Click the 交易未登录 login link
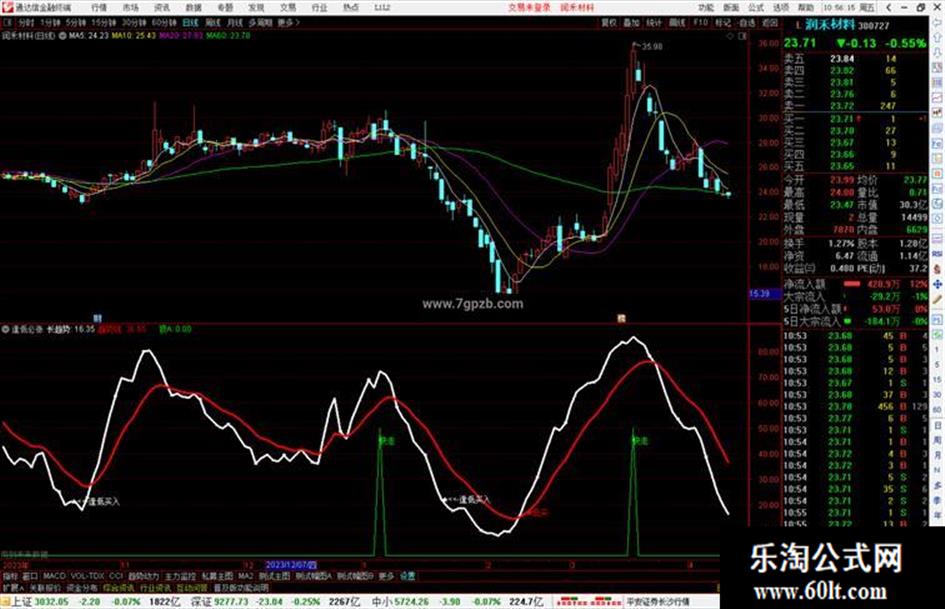This screenshot has height=609, width=945. 529,7
